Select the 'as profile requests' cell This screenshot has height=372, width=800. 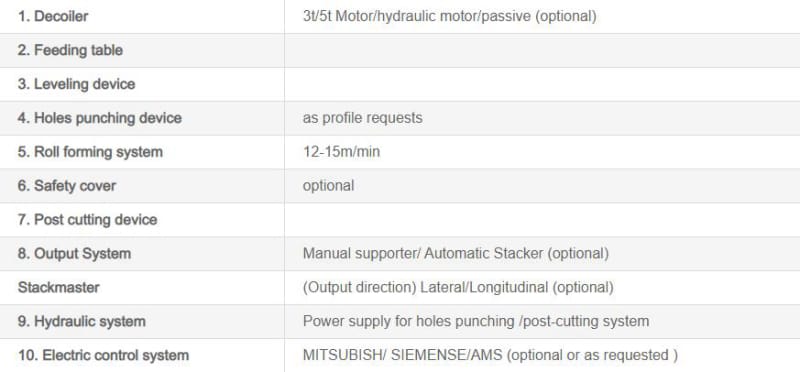(x=362, y=118)
